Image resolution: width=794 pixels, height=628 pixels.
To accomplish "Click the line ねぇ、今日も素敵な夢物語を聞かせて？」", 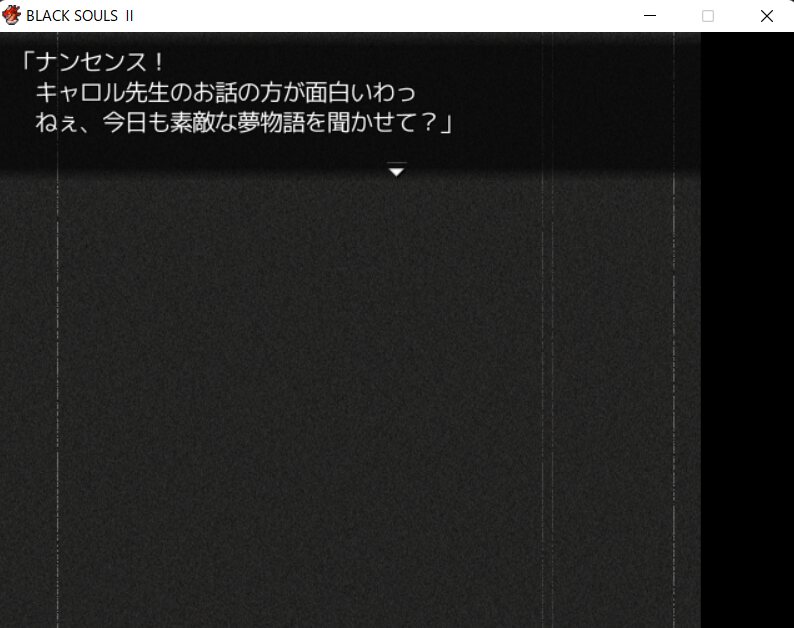I will click(244, 123).
